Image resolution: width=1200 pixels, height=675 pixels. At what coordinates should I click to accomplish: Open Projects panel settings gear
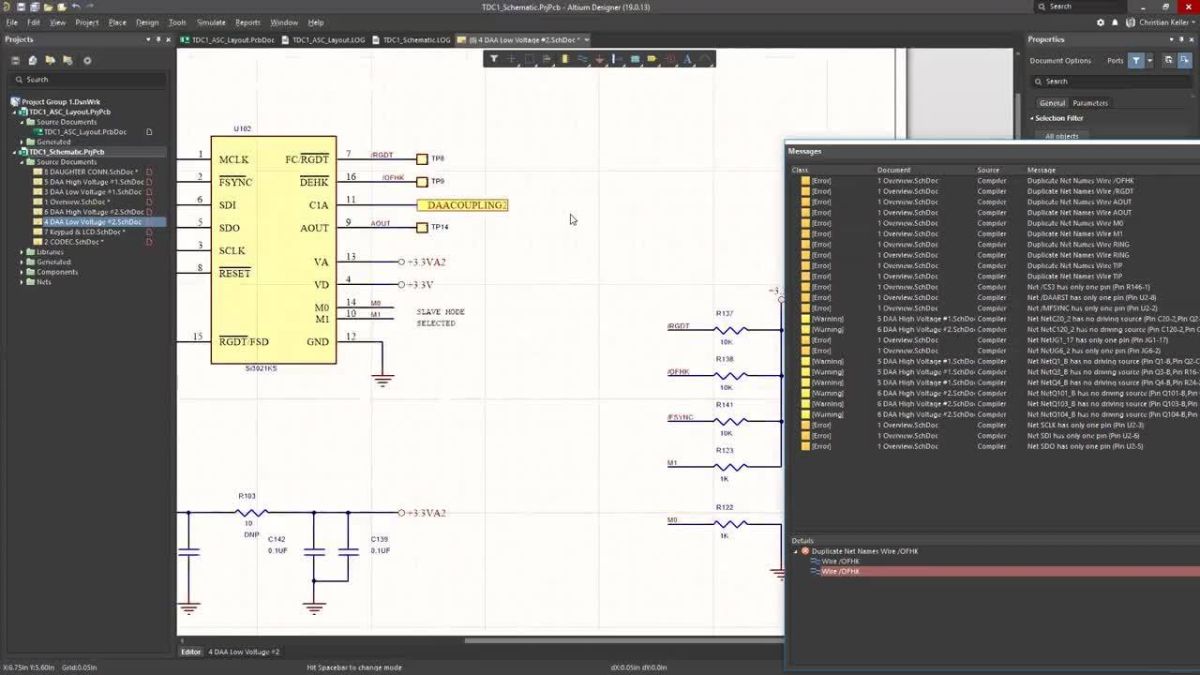click(87, 60)
